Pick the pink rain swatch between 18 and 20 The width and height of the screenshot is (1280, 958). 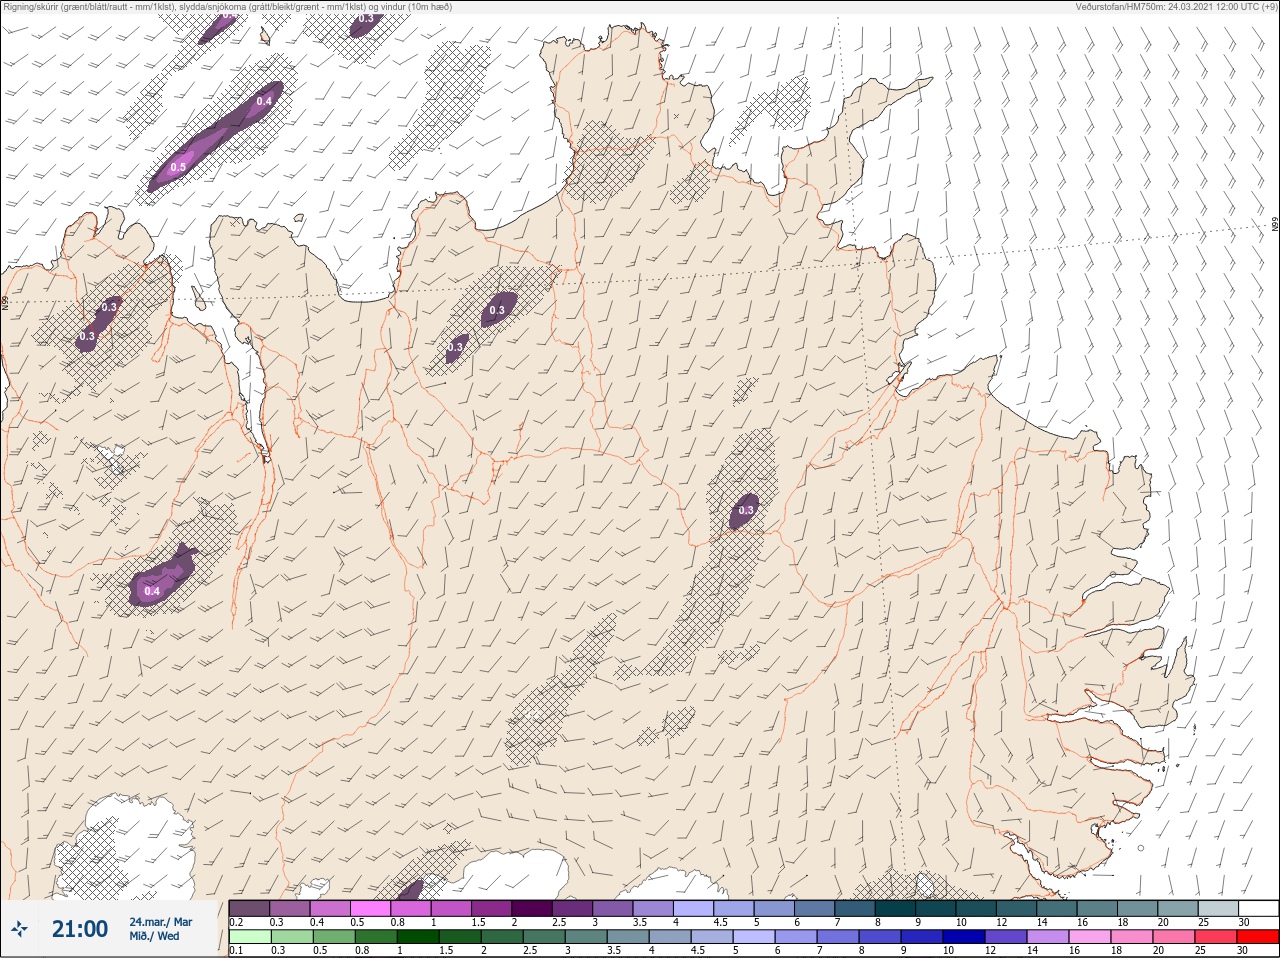pos(1133,937)
